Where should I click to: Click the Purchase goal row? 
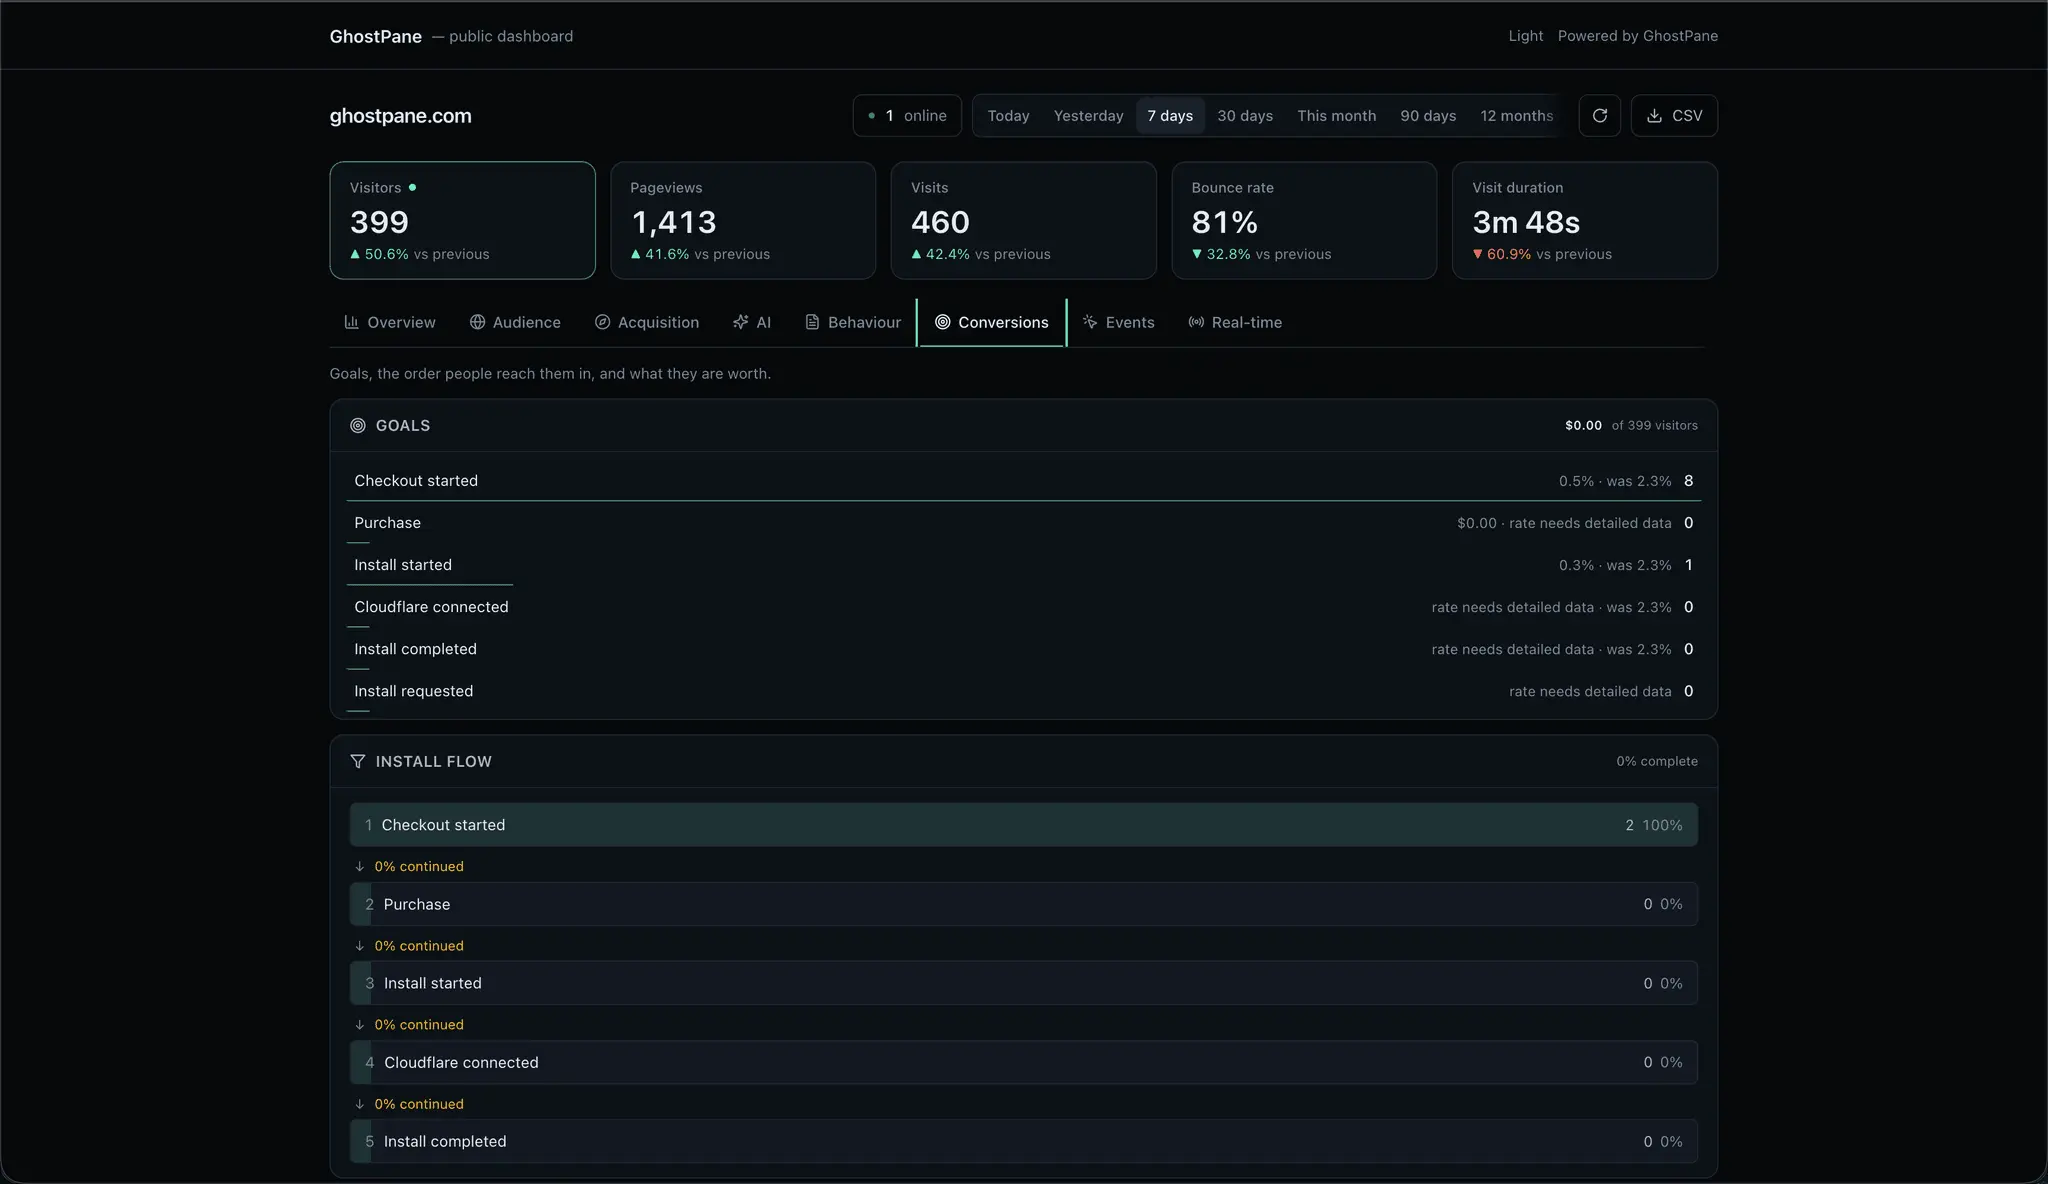pyautogui.click(x=1024, y=523)
